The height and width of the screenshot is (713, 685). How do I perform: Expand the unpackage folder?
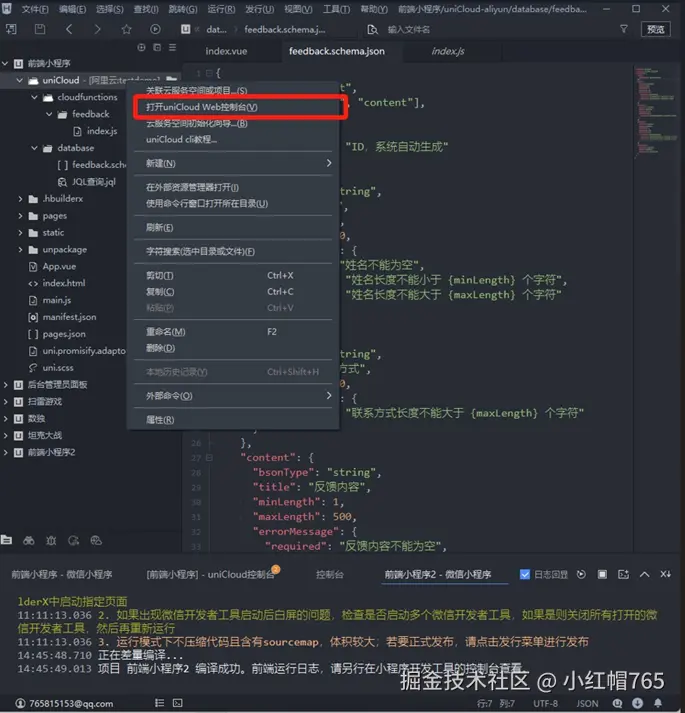[x=20, y=249]
